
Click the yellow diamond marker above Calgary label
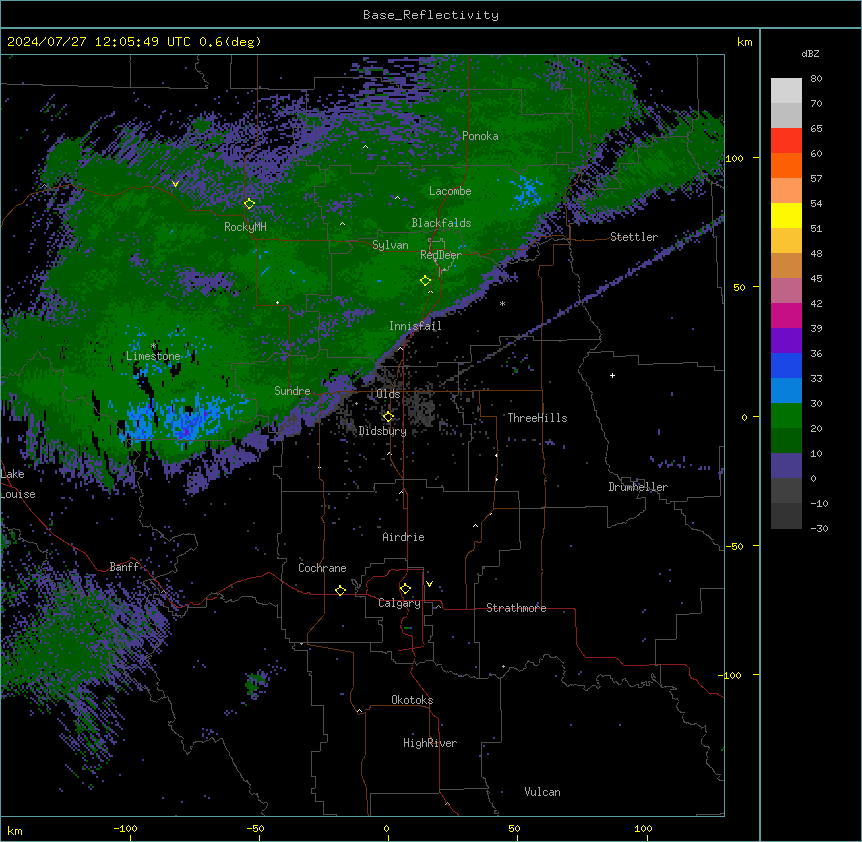click(x=405, y=589)
